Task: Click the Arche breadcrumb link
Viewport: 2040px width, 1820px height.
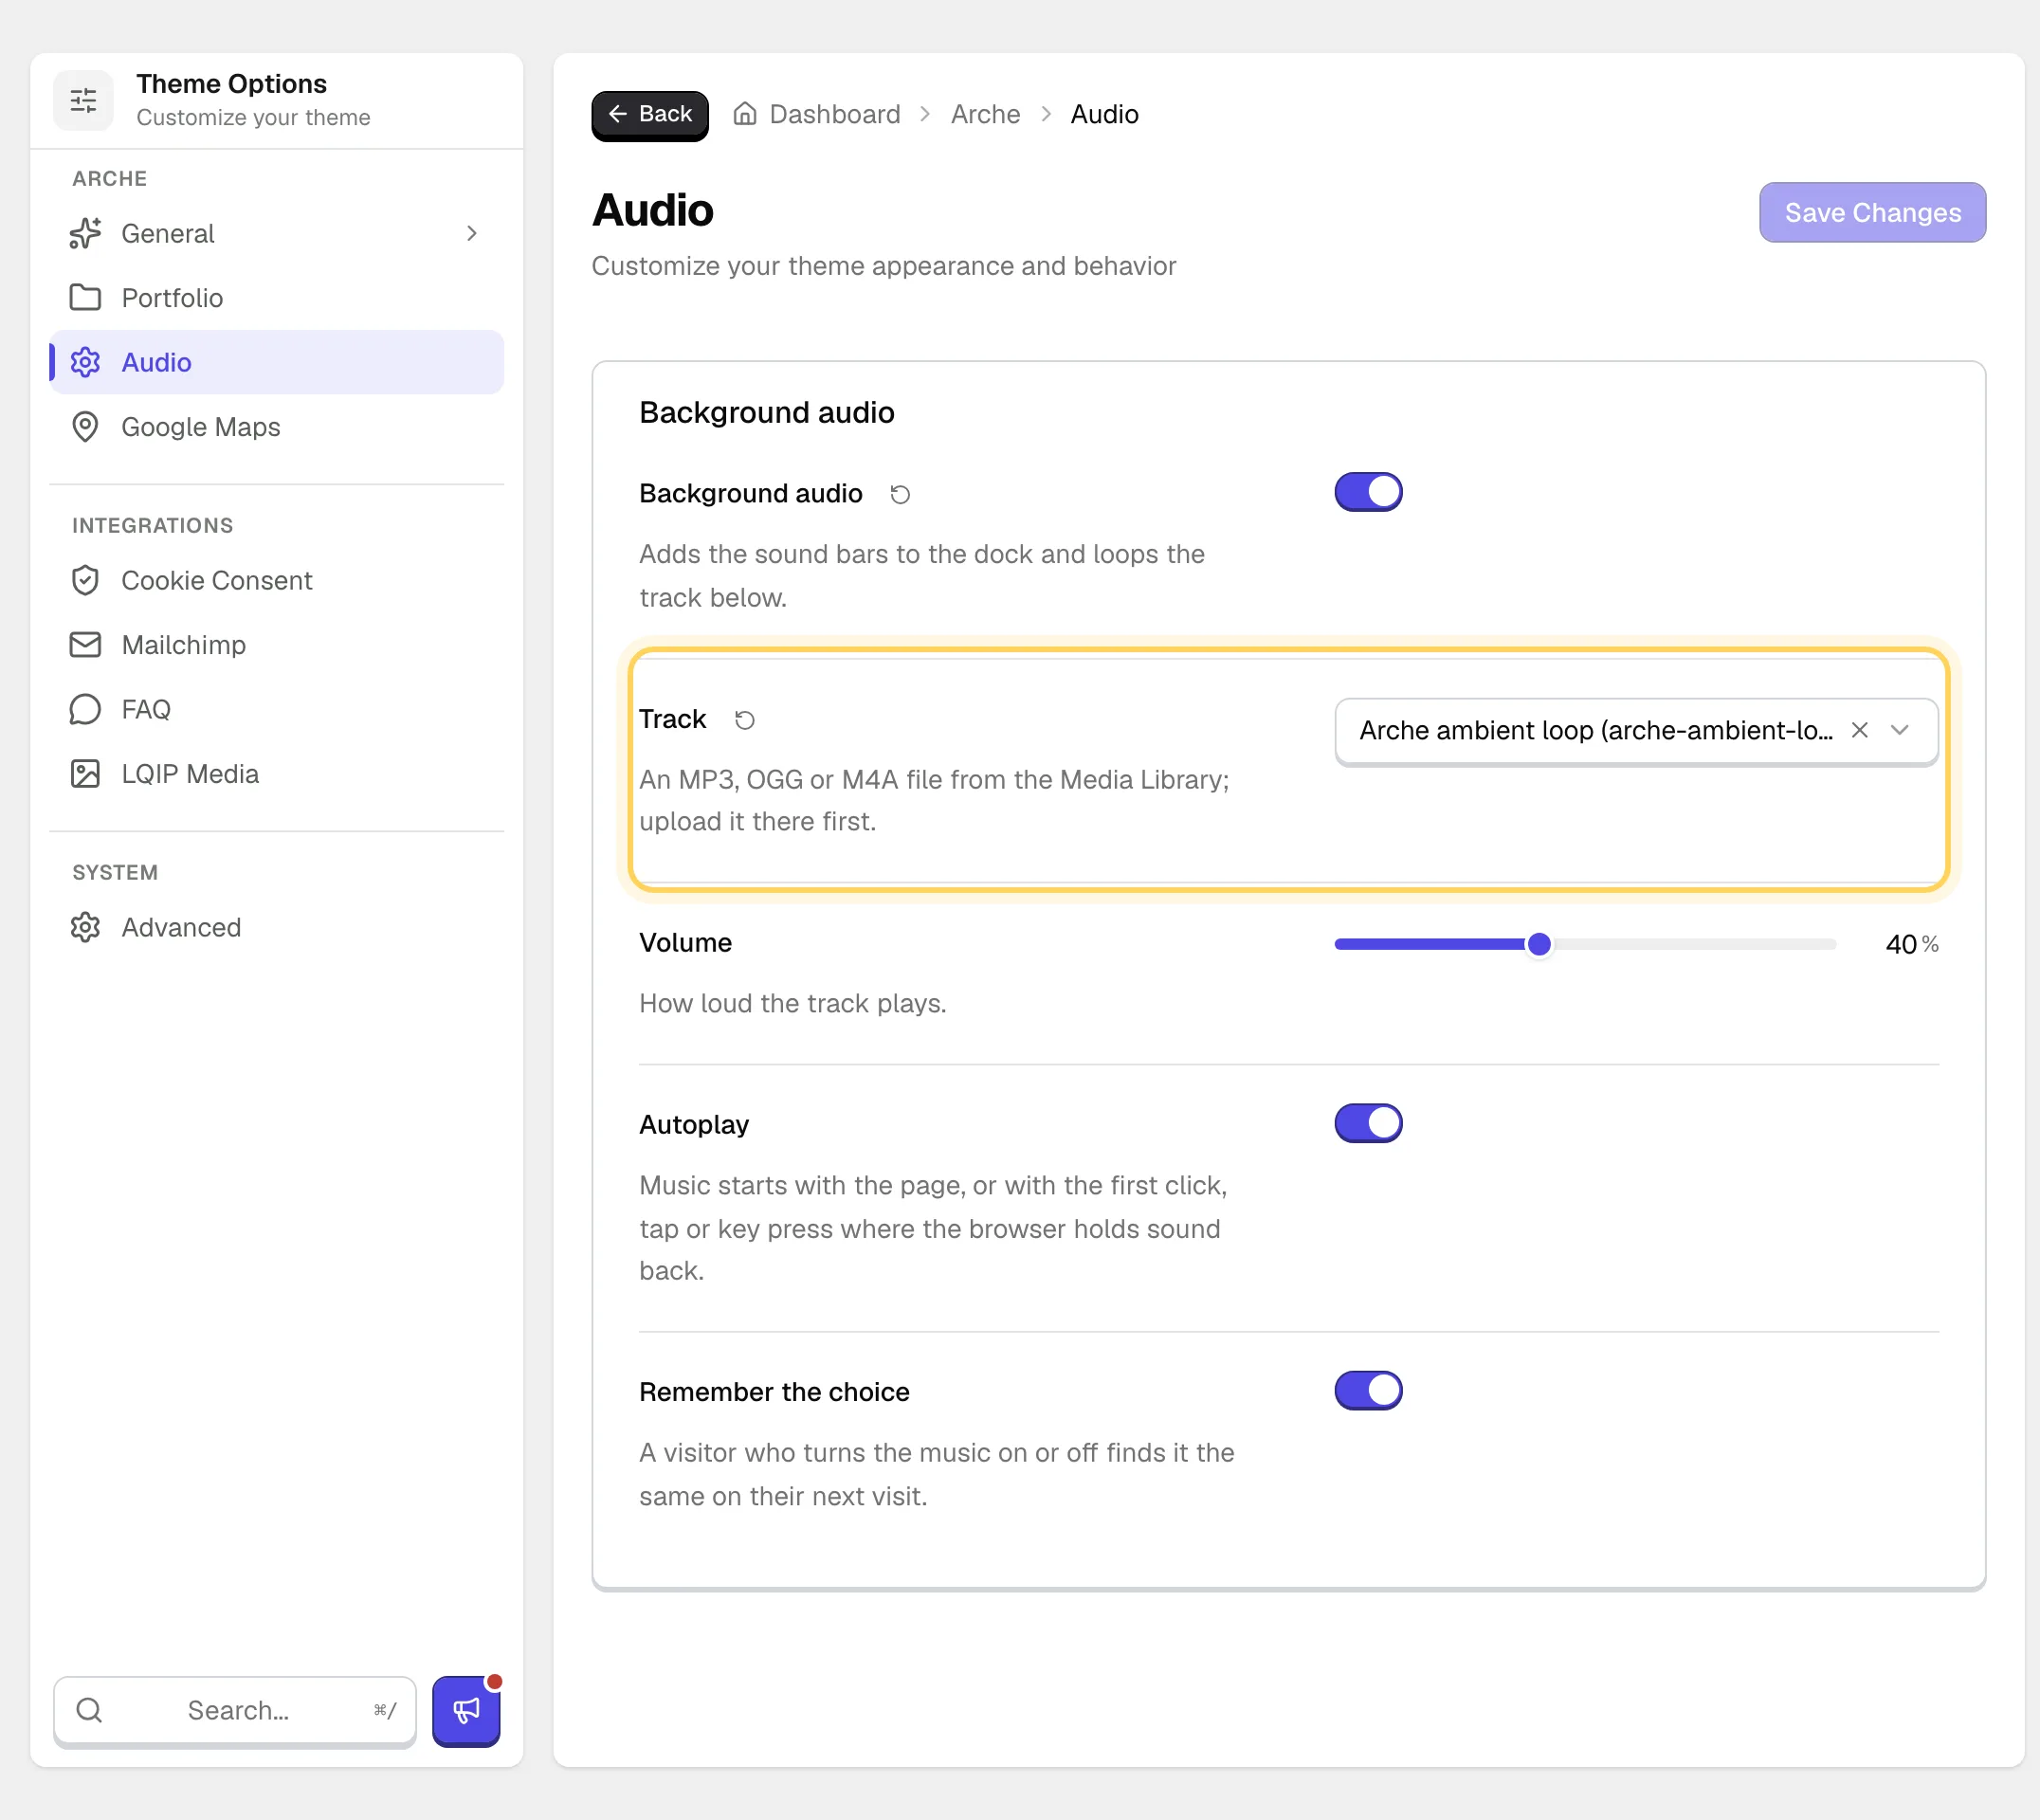Action: pyautogui.click(x=985, y=114)
